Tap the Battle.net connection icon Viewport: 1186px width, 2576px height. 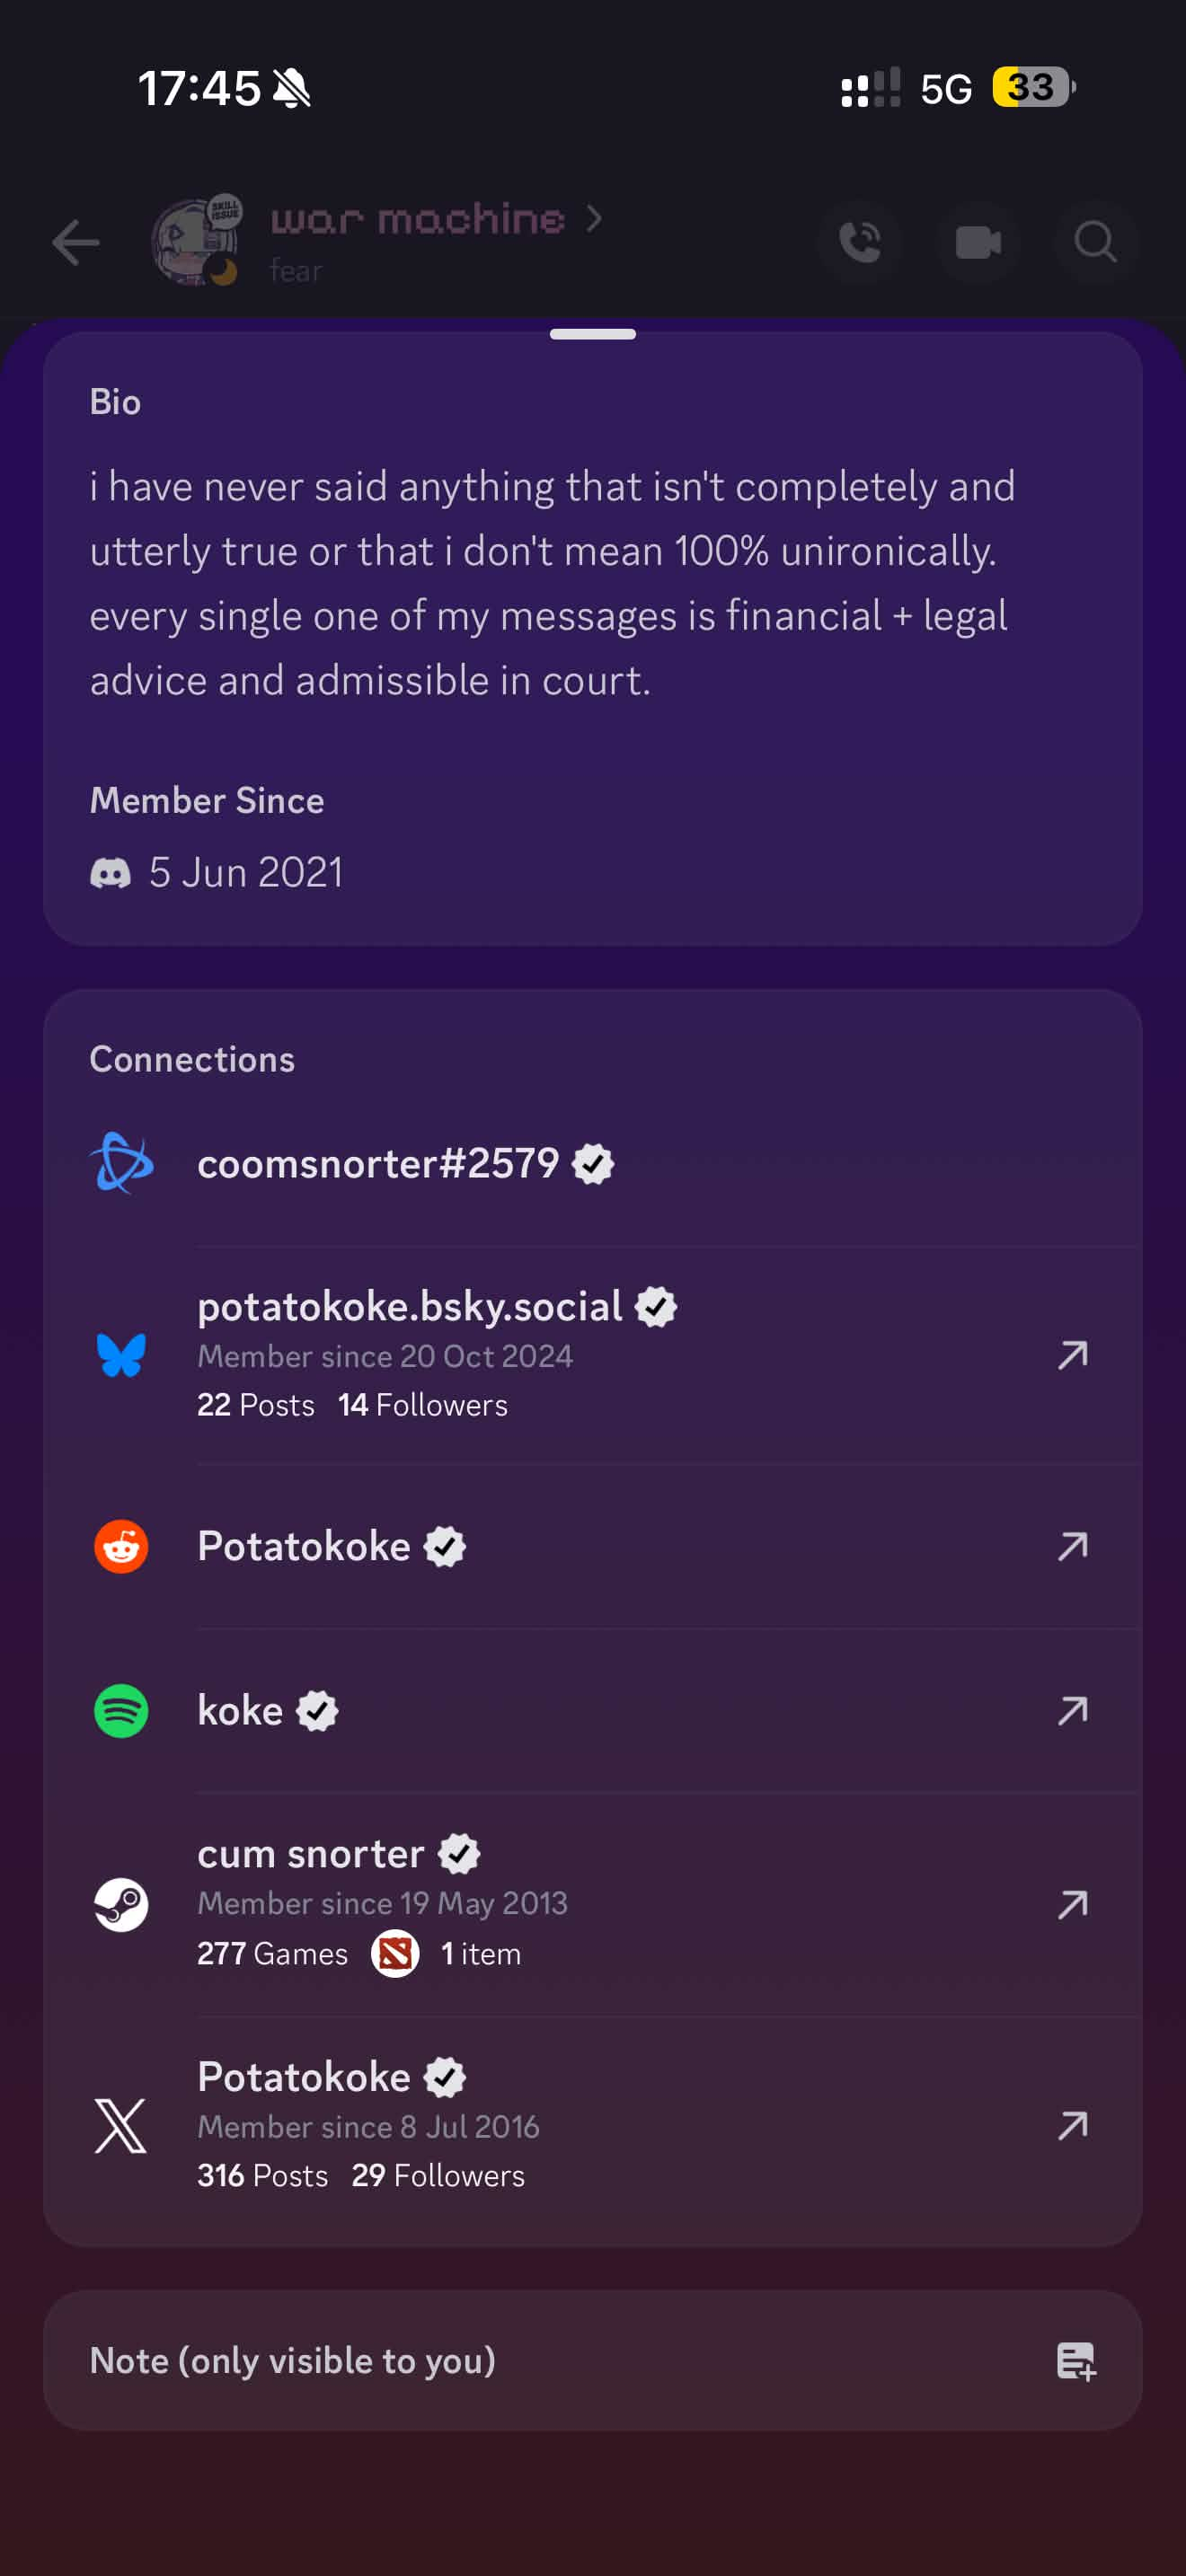click(121, 1163)
